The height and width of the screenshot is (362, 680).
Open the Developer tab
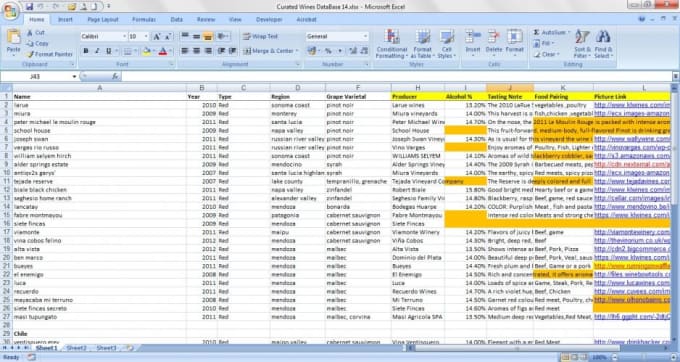pyautogui.click(x=269, y=20)
